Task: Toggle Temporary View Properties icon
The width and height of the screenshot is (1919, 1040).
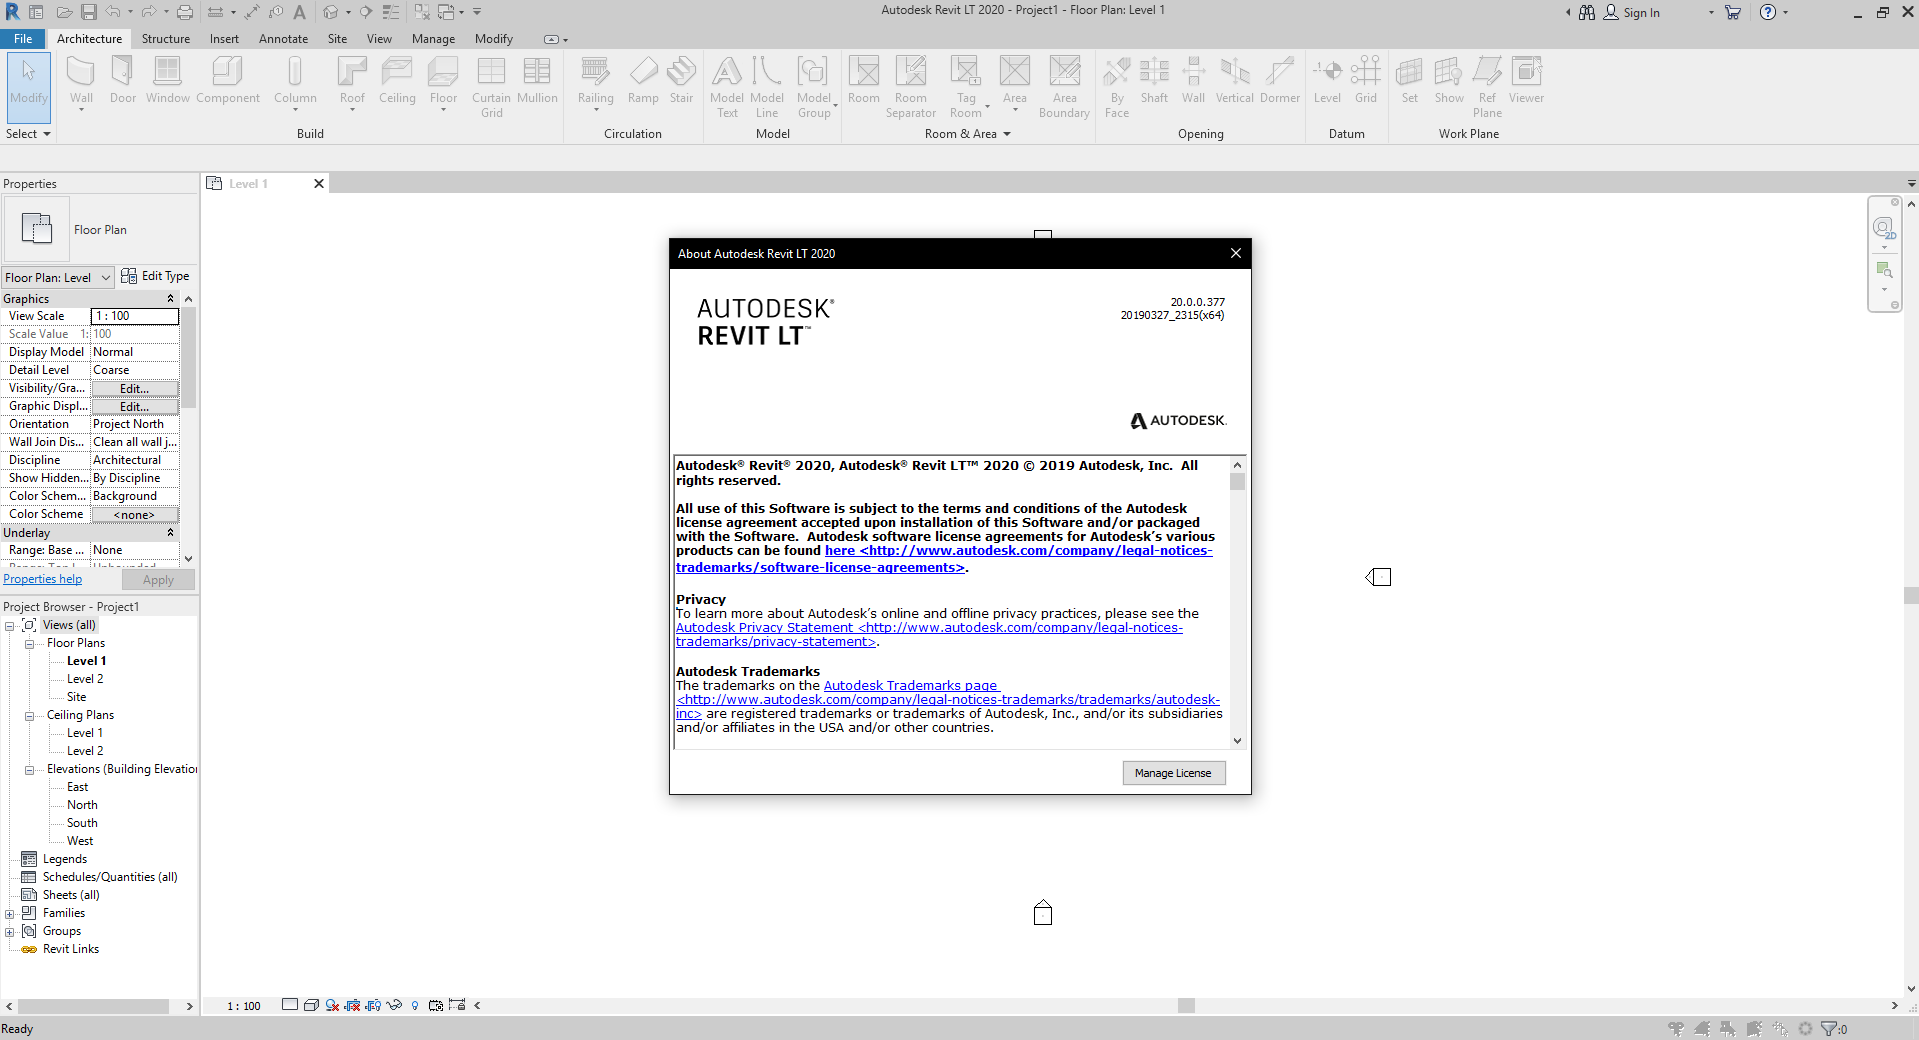Action: (x=436, y=1005)
